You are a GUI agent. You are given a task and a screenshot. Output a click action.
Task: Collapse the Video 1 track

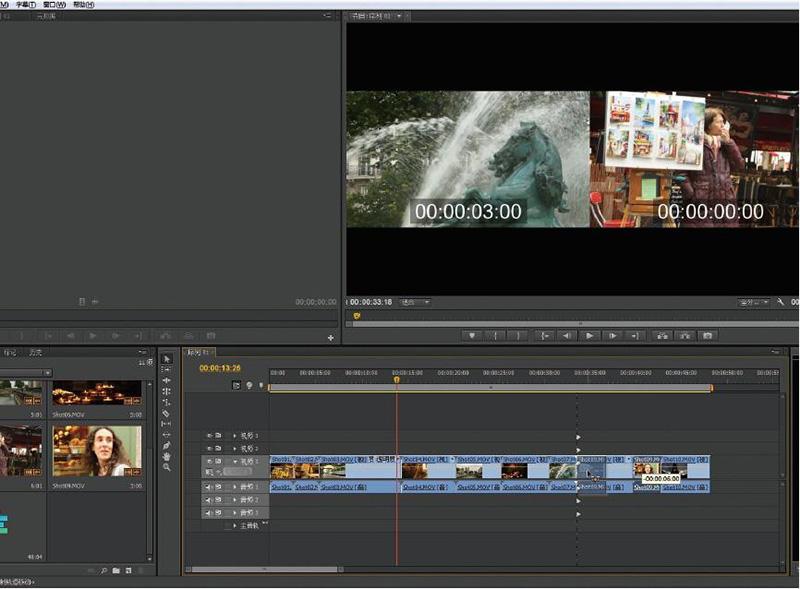[x=235, y=461]
